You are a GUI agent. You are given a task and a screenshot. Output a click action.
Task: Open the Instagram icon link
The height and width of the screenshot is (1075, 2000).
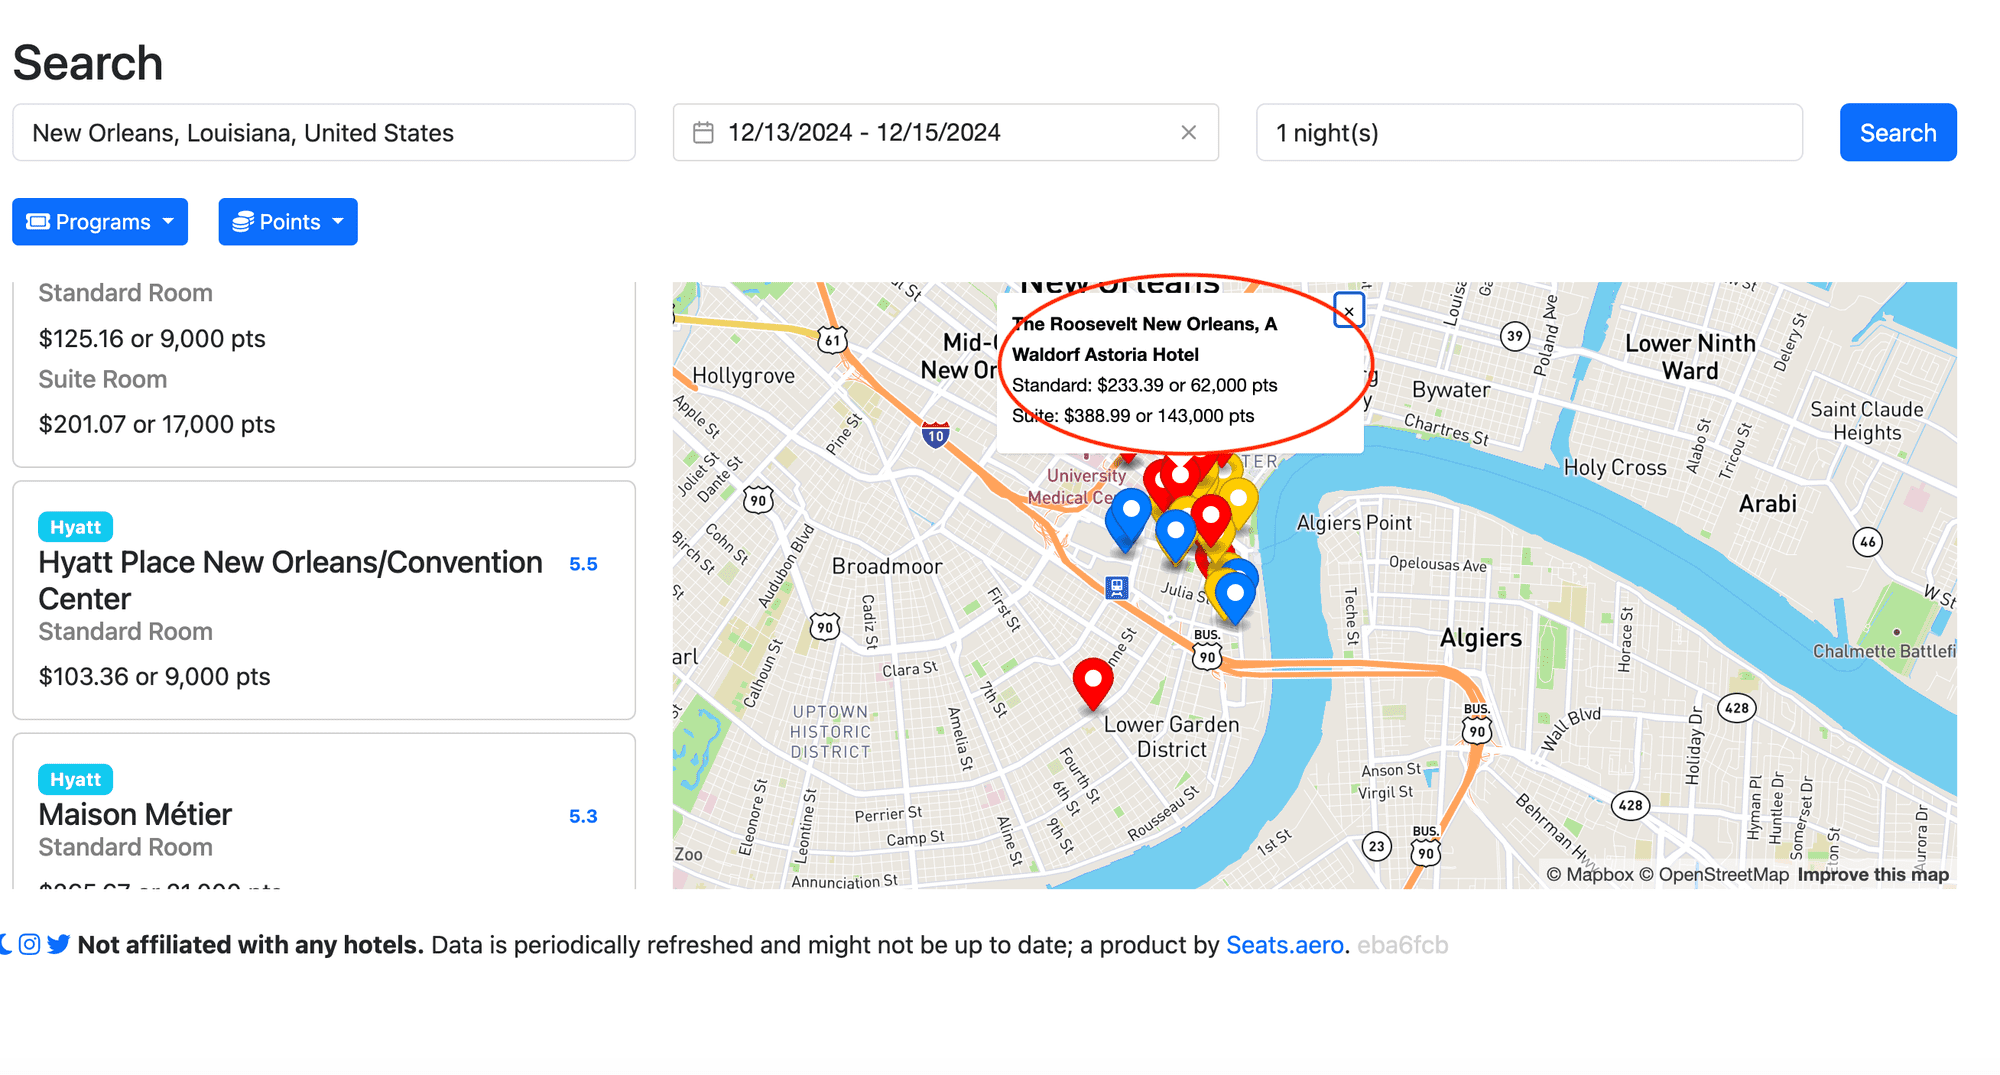pyautogui.click(x=30, y=944)
